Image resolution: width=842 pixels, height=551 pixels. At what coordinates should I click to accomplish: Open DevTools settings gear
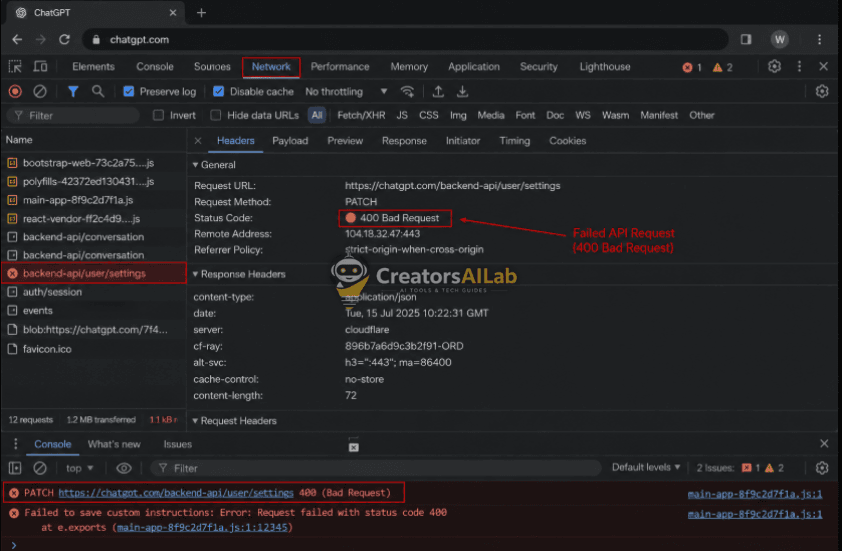pyautogui.click(x=774, y=67)
